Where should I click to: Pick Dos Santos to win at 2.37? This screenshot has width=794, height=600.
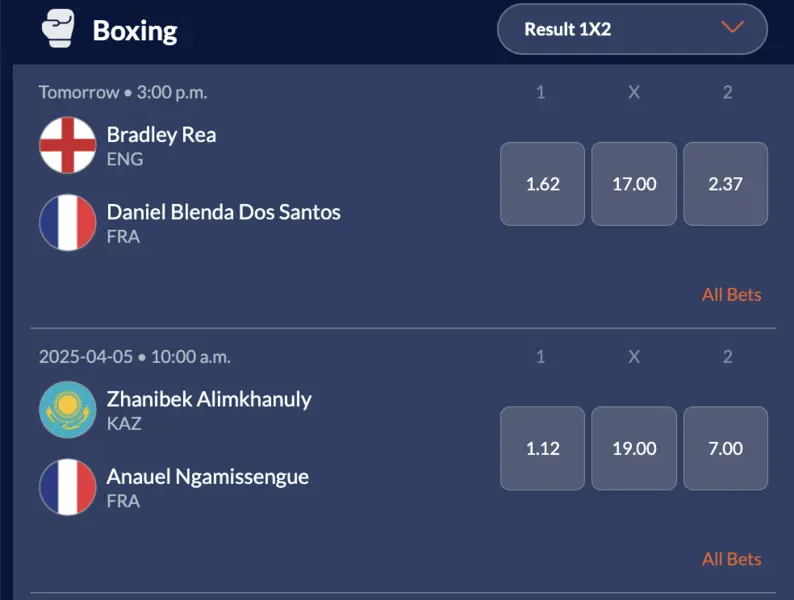click(x=726, y=184)
